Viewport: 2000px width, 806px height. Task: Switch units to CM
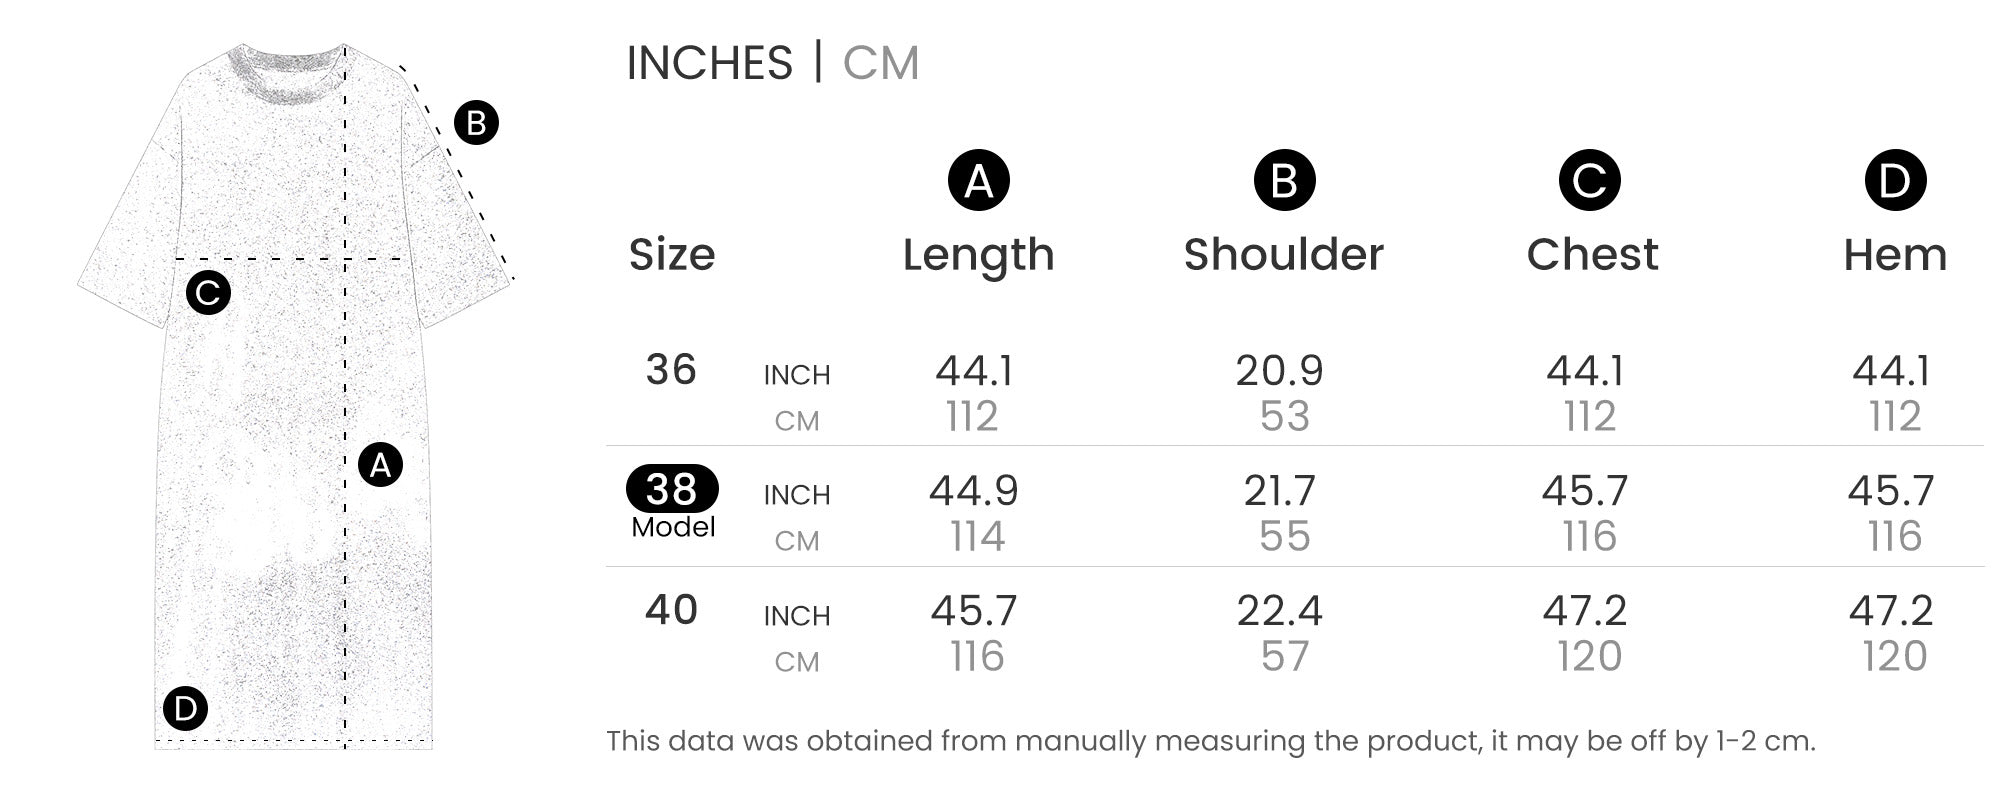880,63
